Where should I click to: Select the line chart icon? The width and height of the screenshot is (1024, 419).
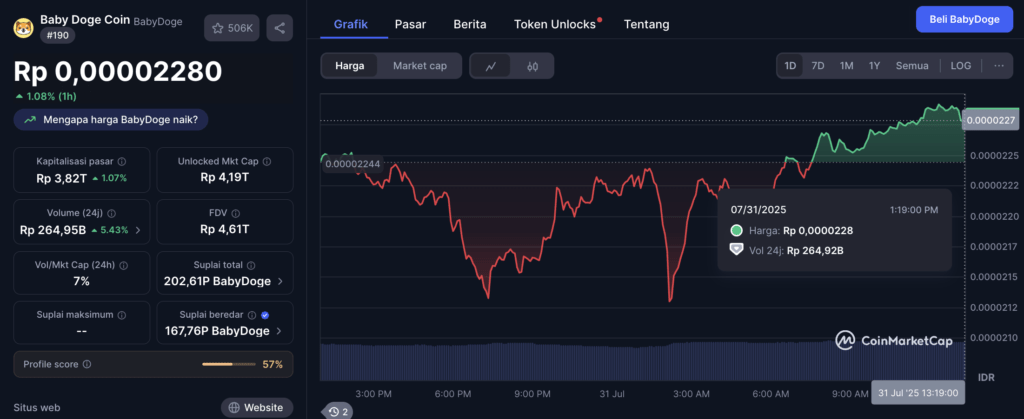point(490,66)
